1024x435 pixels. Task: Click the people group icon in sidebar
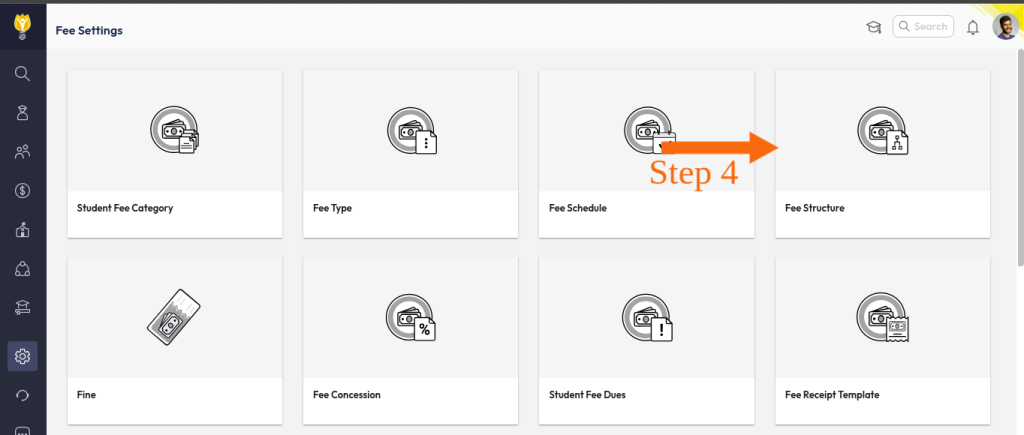(22, 152)
